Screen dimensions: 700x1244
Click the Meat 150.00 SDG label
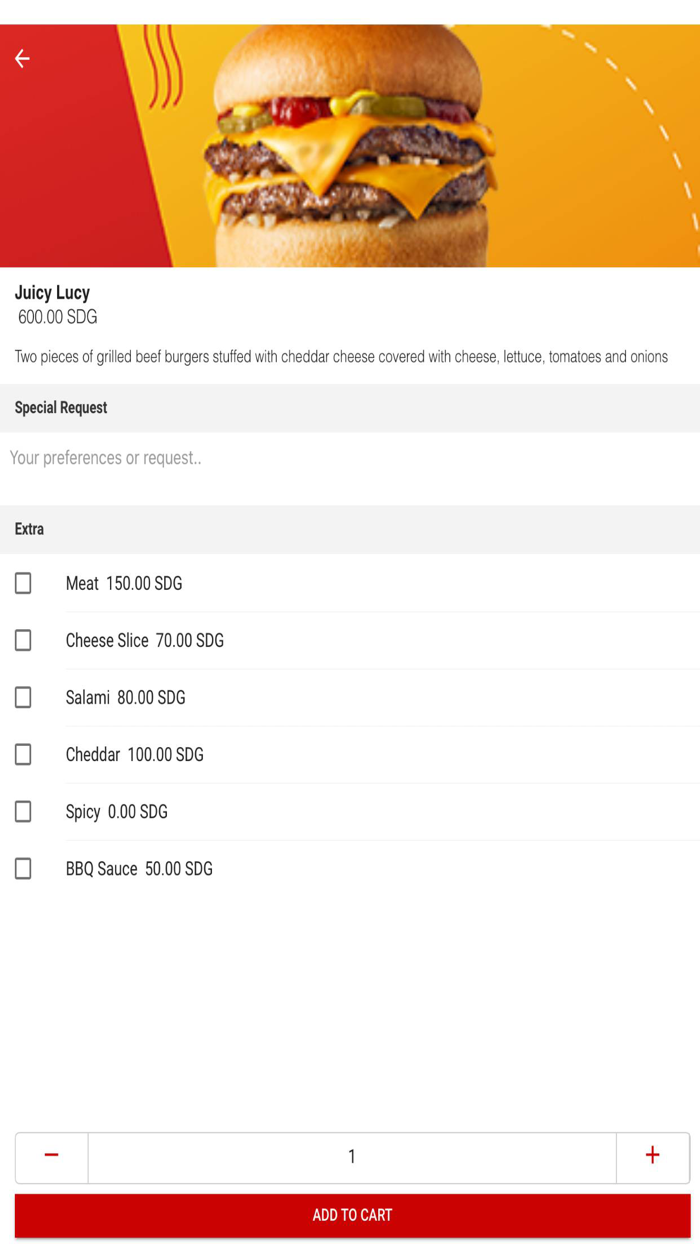124,584
